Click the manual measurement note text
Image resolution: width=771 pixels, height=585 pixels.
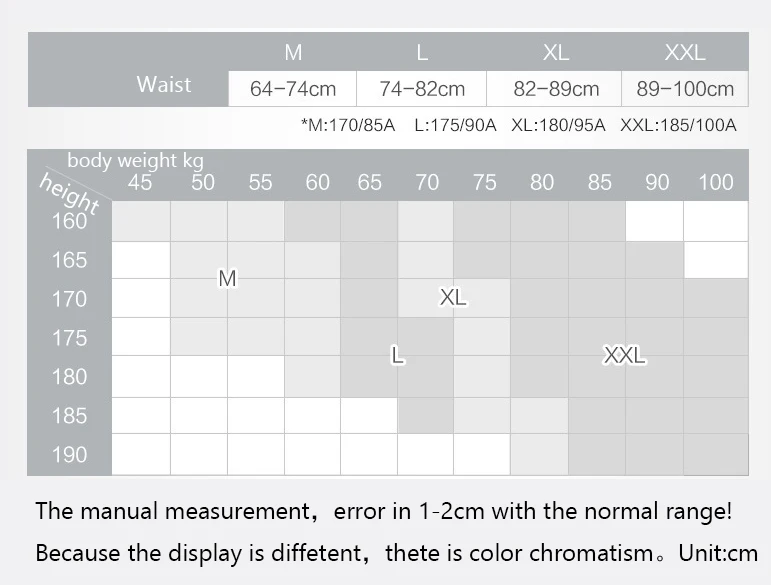tap(383, 511)
